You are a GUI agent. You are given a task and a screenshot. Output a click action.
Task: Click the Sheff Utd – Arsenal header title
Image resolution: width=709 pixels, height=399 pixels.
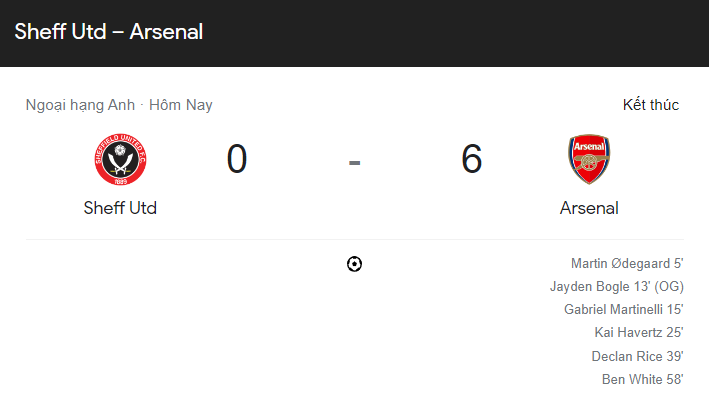coord(109,32)
